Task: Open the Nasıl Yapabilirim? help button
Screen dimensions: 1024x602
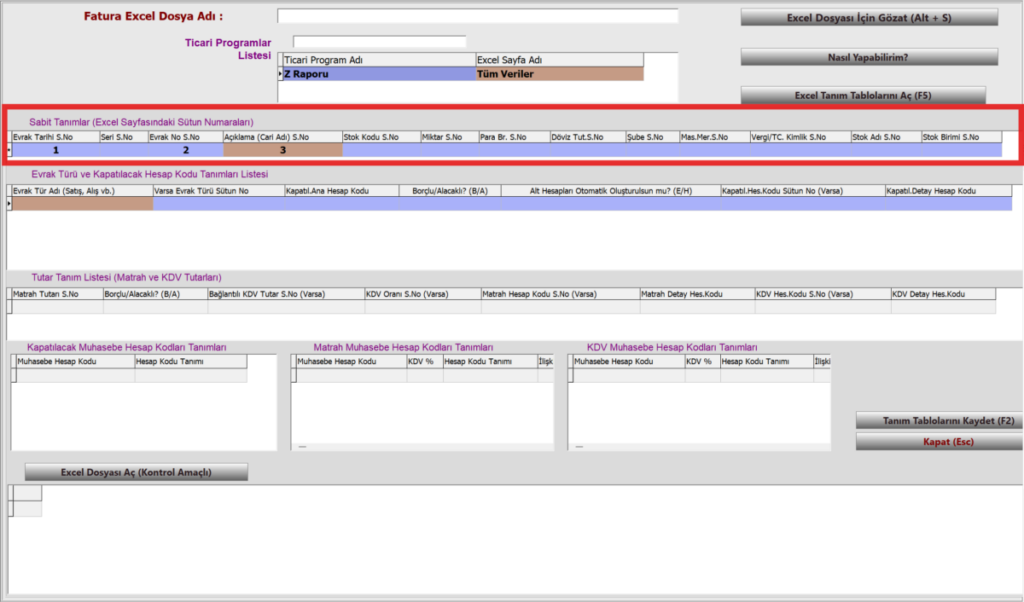Action: (869, 57)
